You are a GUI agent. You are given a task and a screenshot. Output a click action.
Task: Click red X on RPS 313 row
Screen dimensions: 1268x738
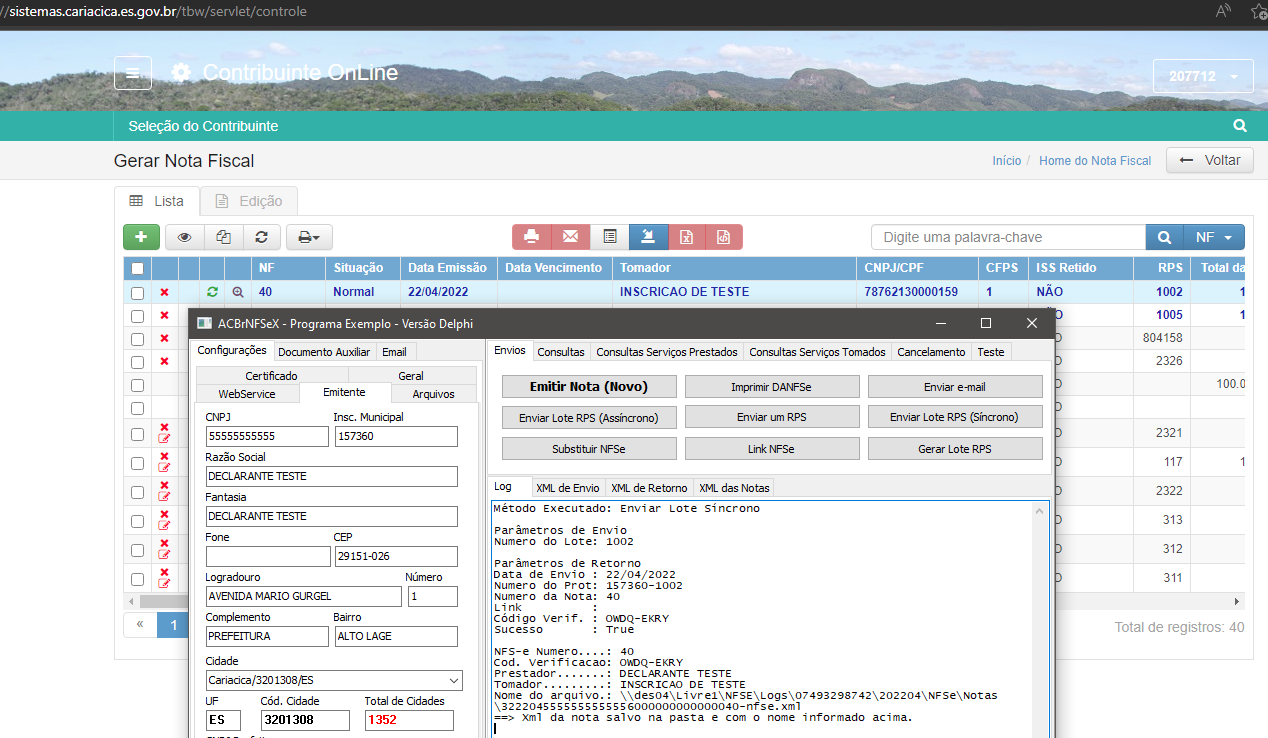click(x=164, y=514)
